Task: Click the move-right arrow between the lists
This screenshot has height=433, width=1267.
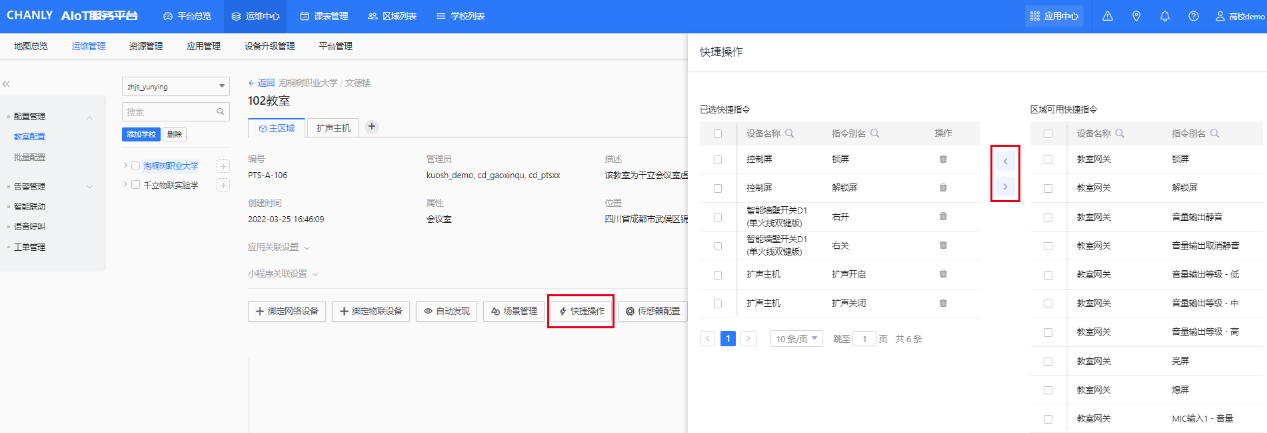Action: tap(1005, 187)
